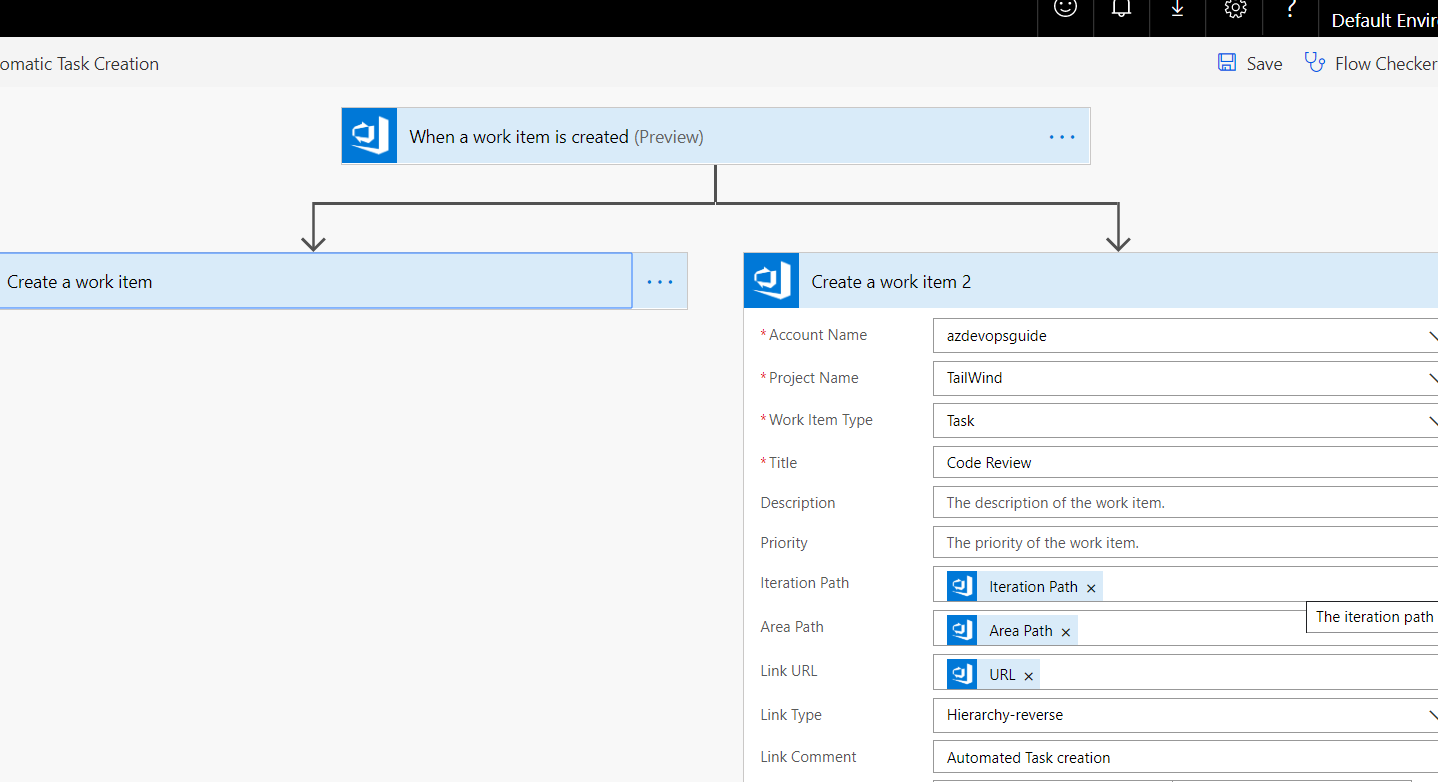
Task: Click the Title field with Code Review
Action: click(x=1186, y=463)
